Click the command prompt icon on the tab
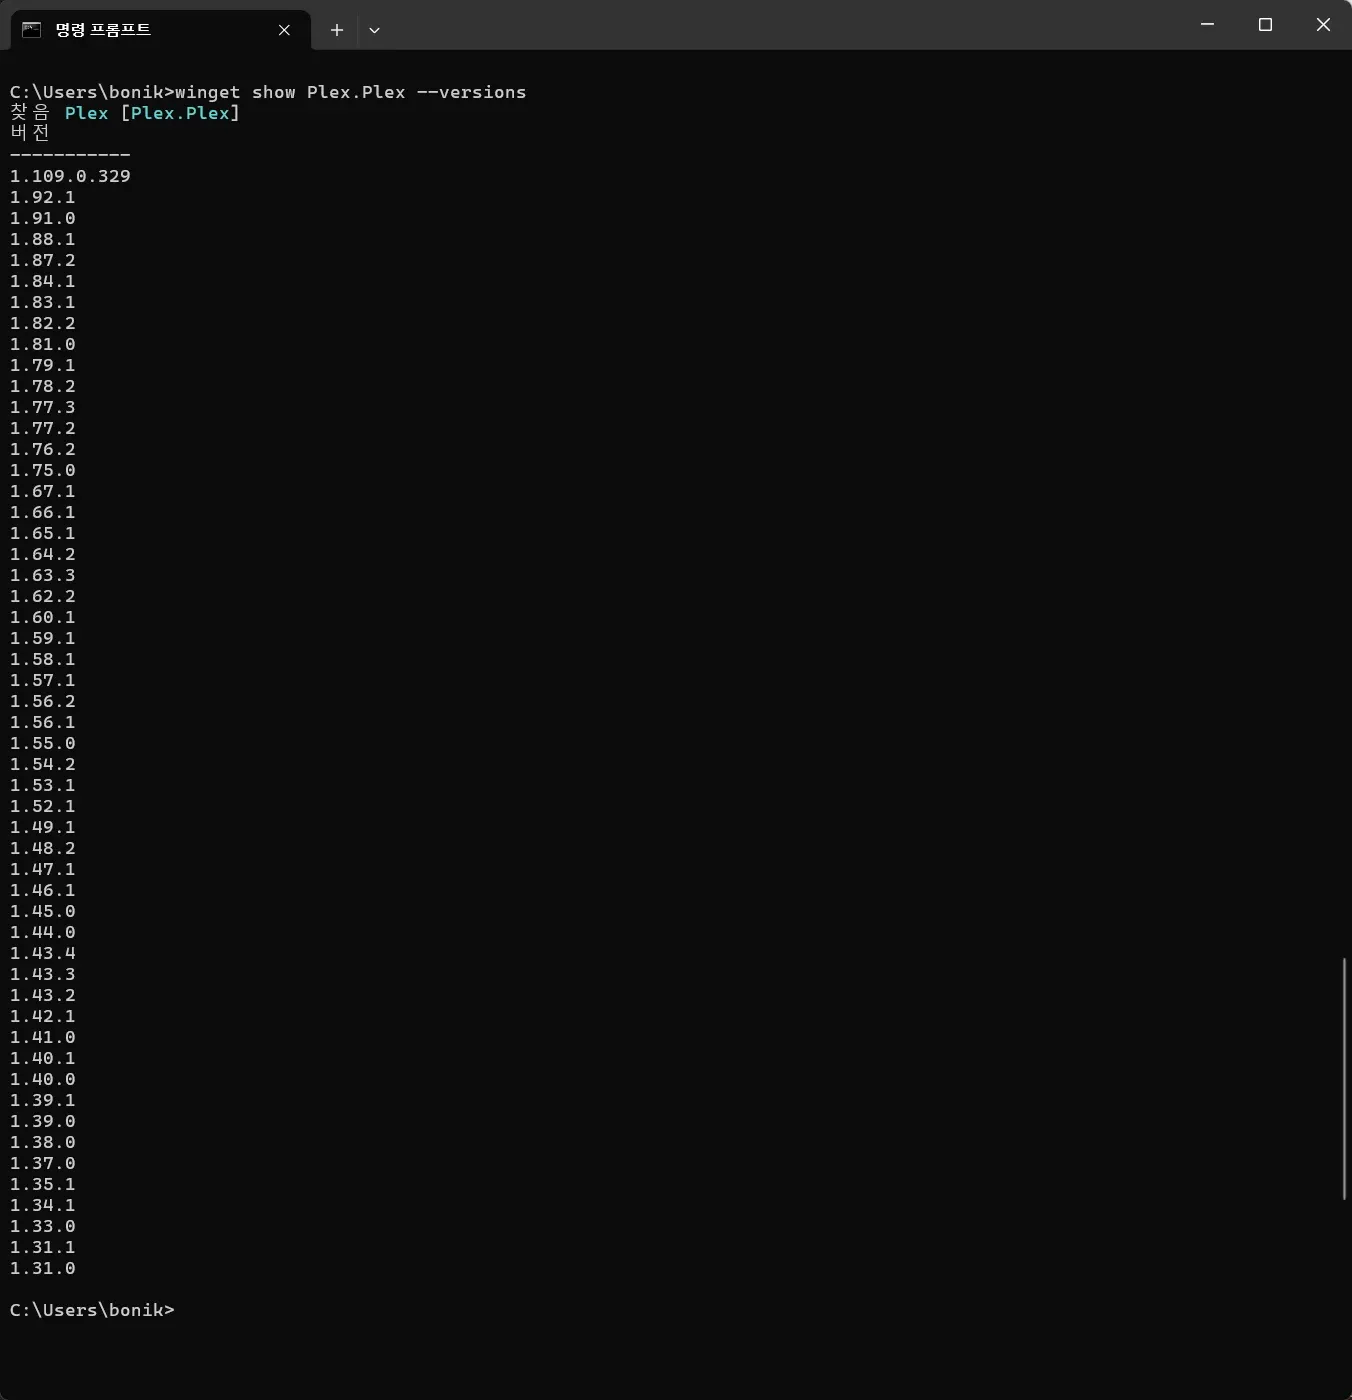 click(x=32, y=30)
